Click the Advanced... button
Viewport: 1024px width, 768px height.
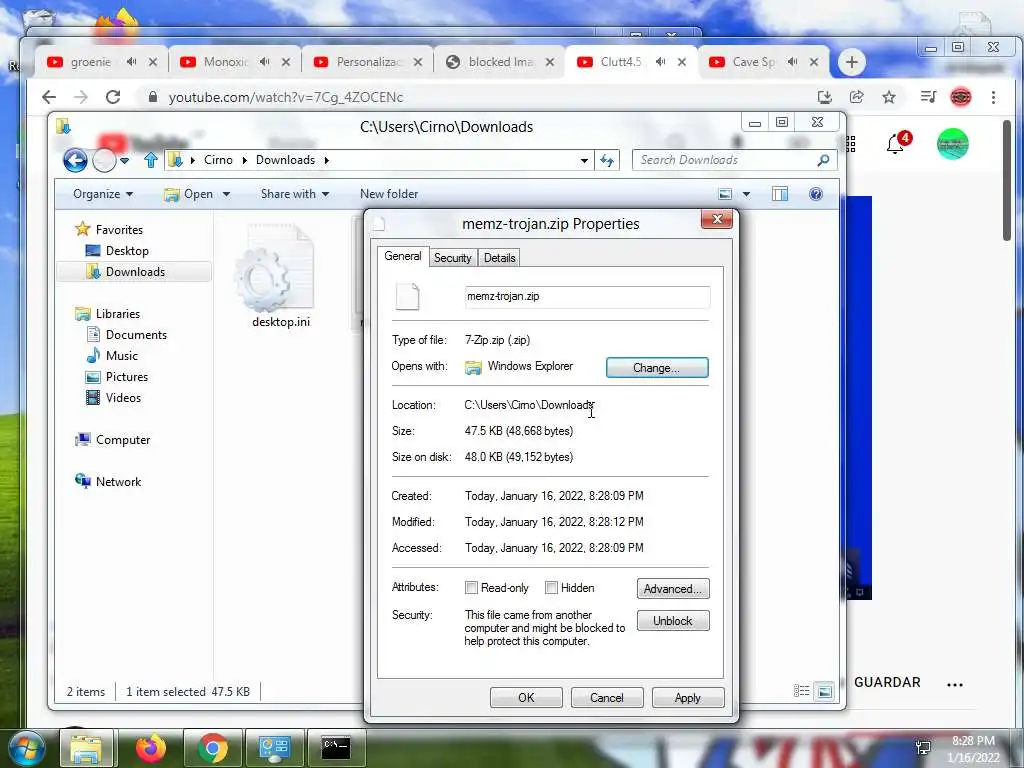point(673,589)
